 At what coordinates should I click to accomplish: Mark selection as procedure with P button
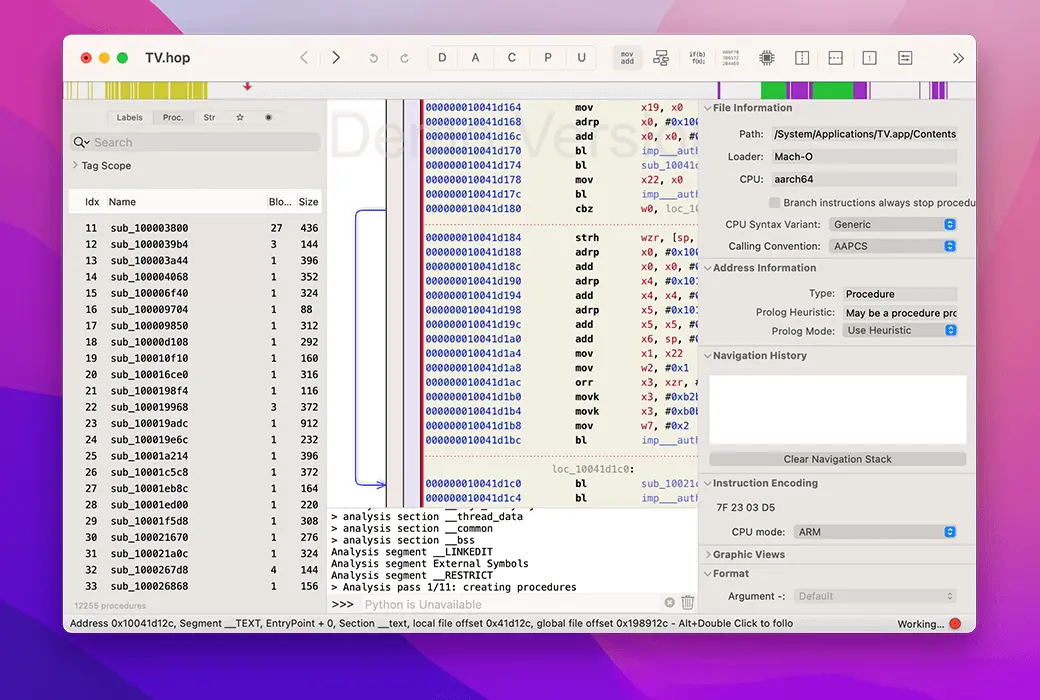click(548, 58)
